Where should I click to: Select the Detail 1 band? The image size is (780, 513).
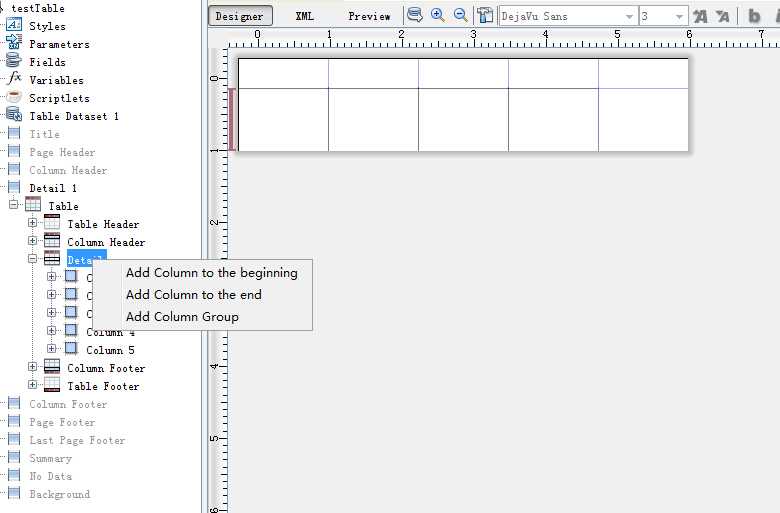pyautogui.click(x=53, y=188)
